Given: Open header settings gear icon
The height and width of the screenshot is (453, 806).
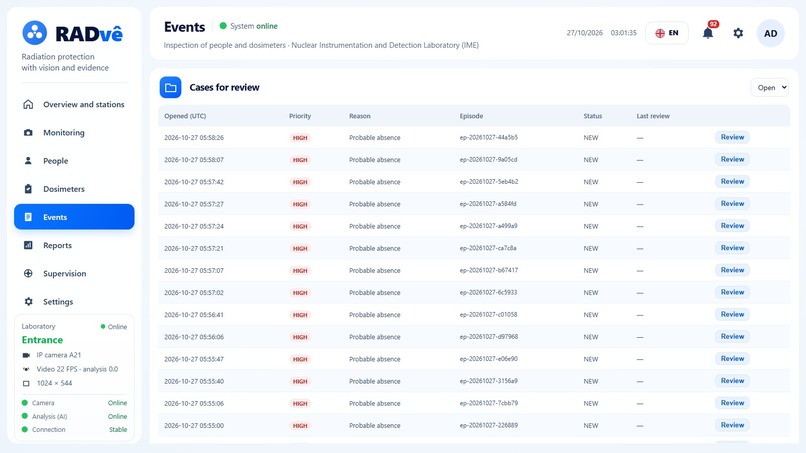Looking at the screenshot, I should pos(738,33).
